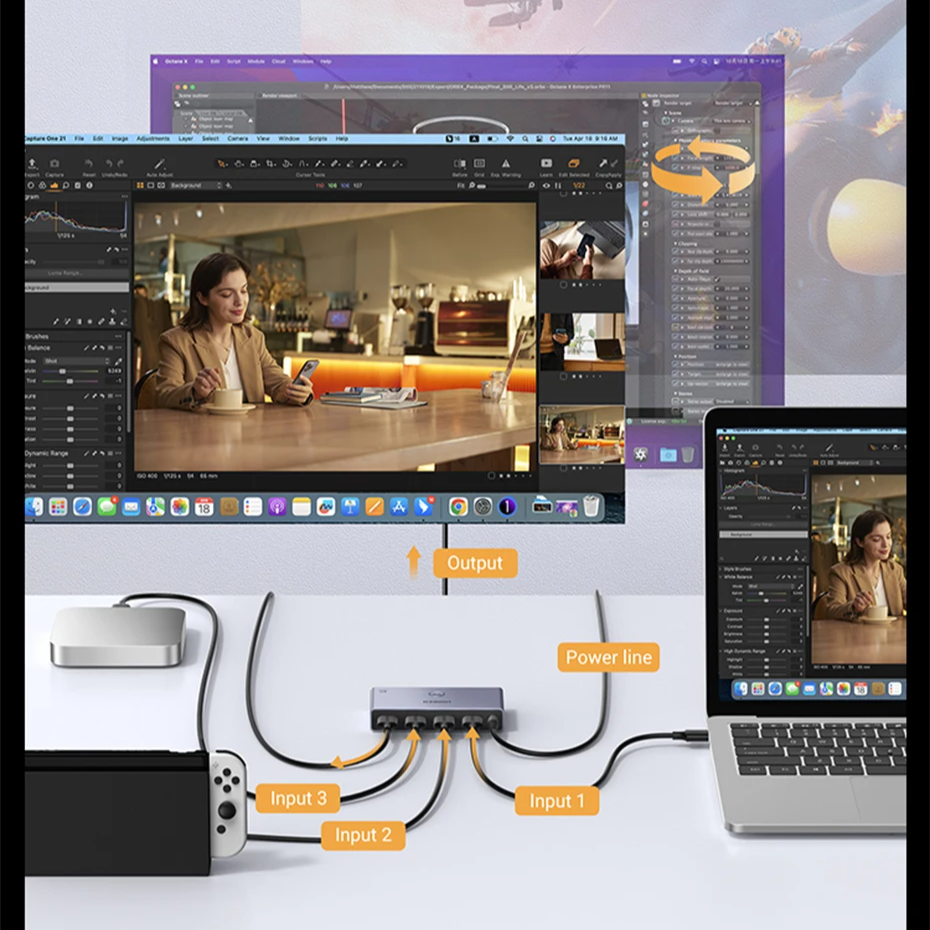Open the Adjustments menu

coord(153,138)
